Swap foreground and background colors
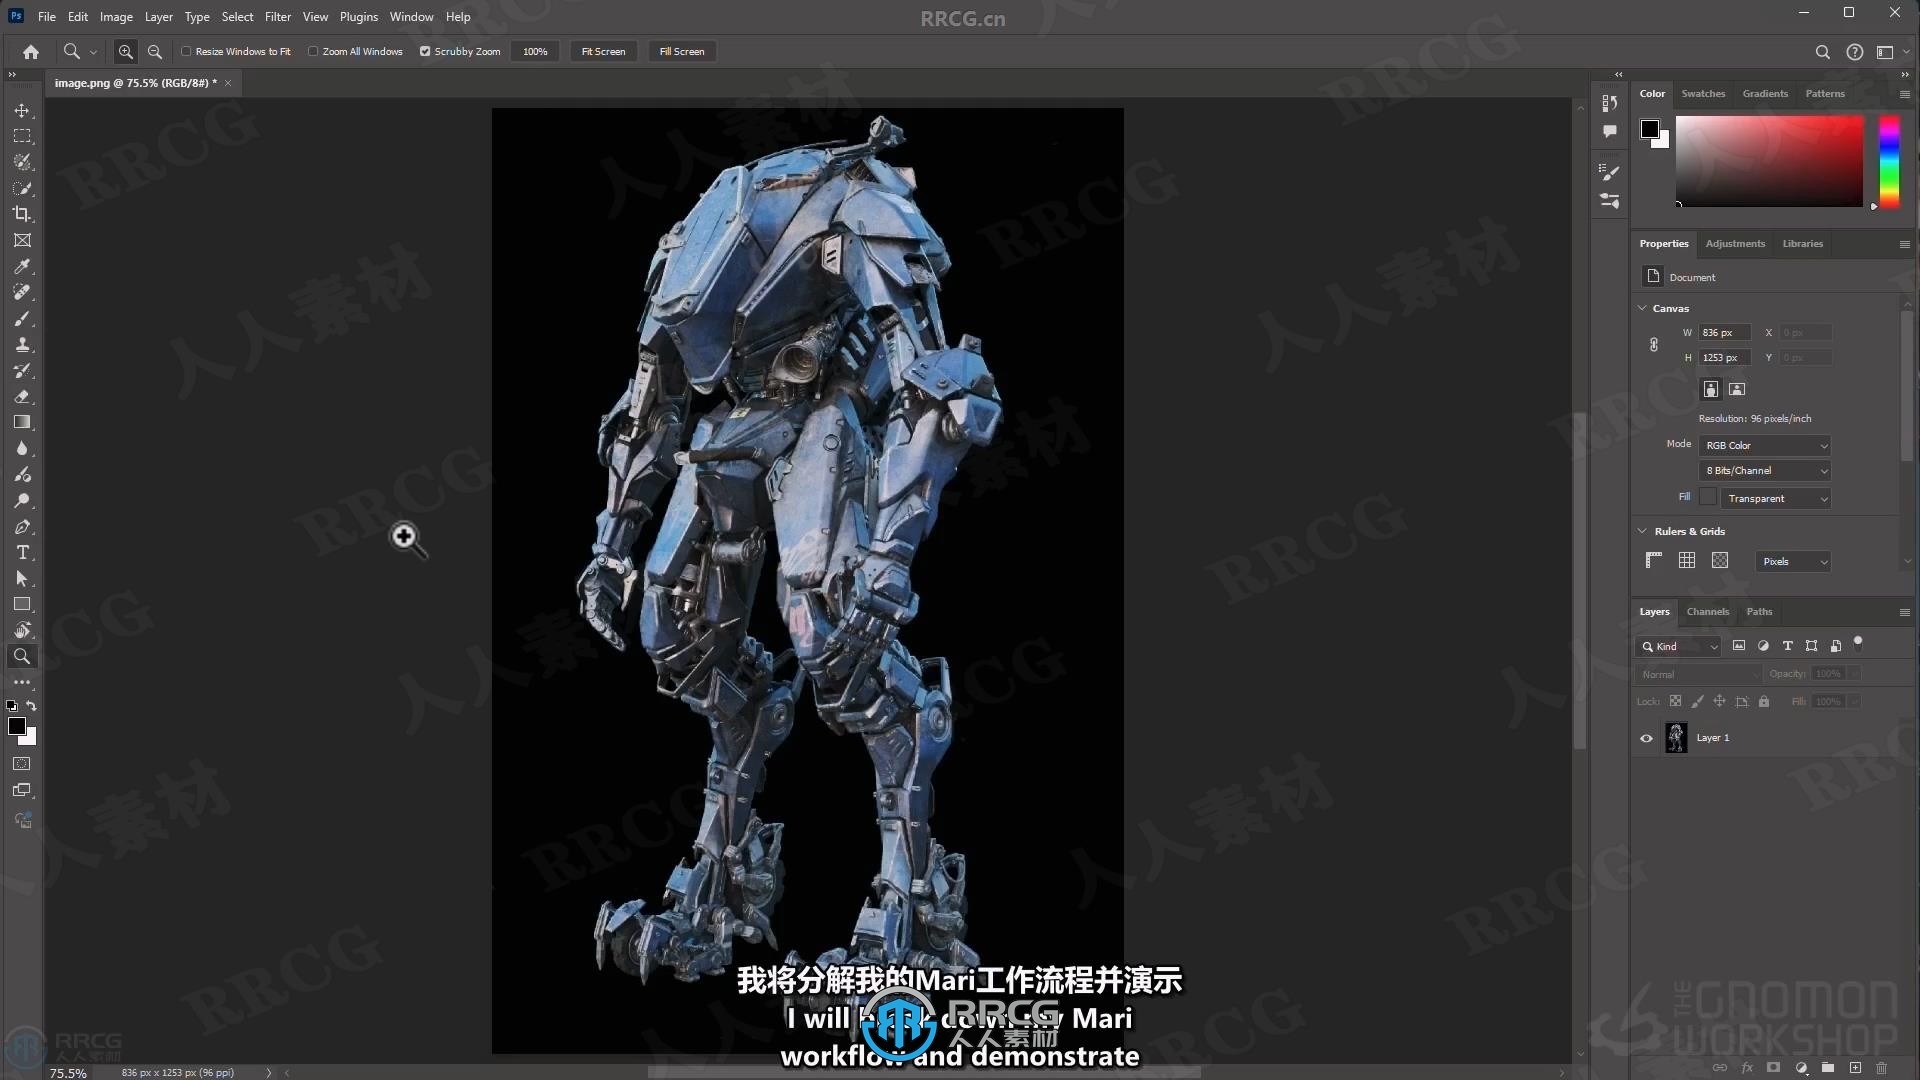This screenshot has height=1080, width=1920. pyautogui.click(x=31, y=706)
